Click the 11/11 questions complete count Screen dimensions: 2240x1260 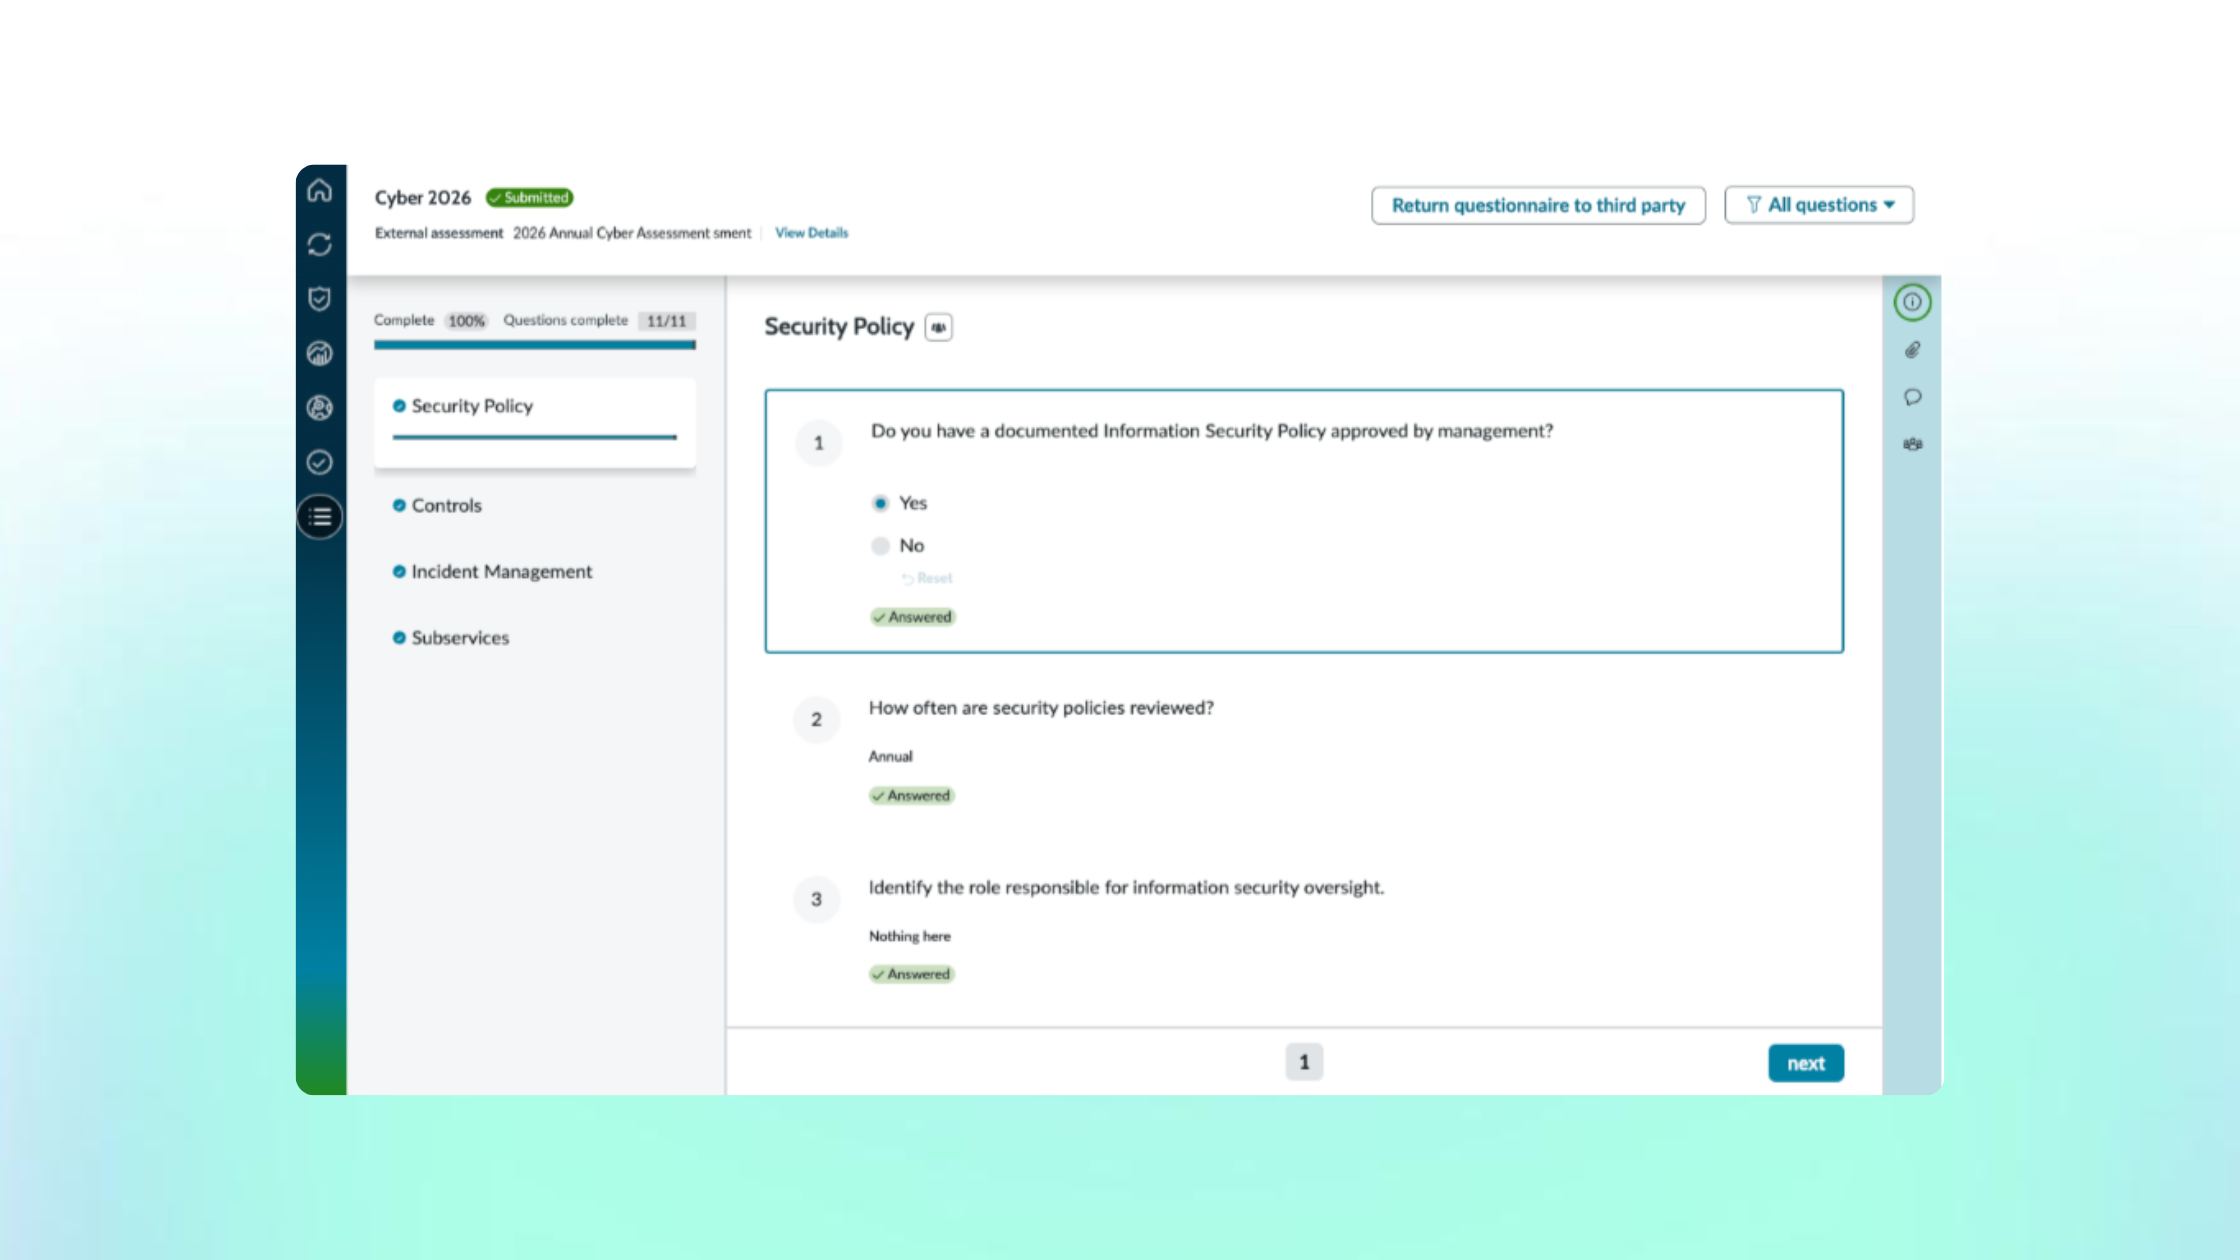tap(666, 321)
